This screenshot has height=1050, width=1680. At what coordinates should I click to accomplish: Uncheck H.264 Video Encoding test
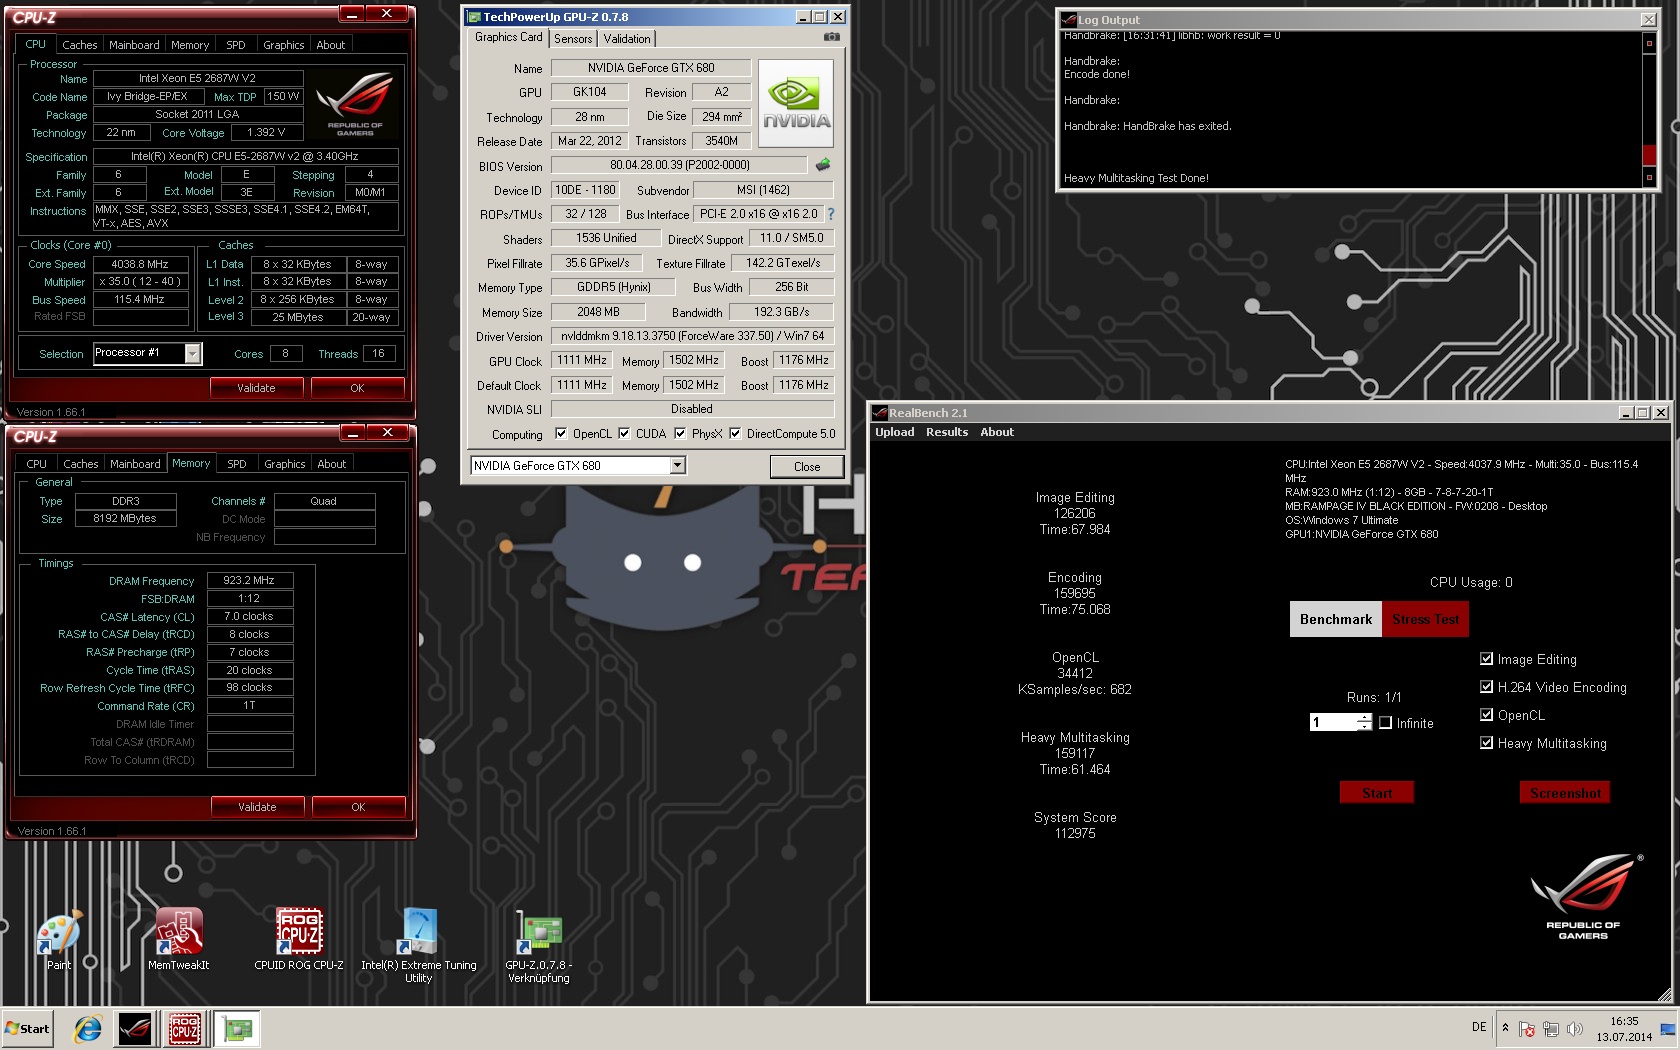1486,686
